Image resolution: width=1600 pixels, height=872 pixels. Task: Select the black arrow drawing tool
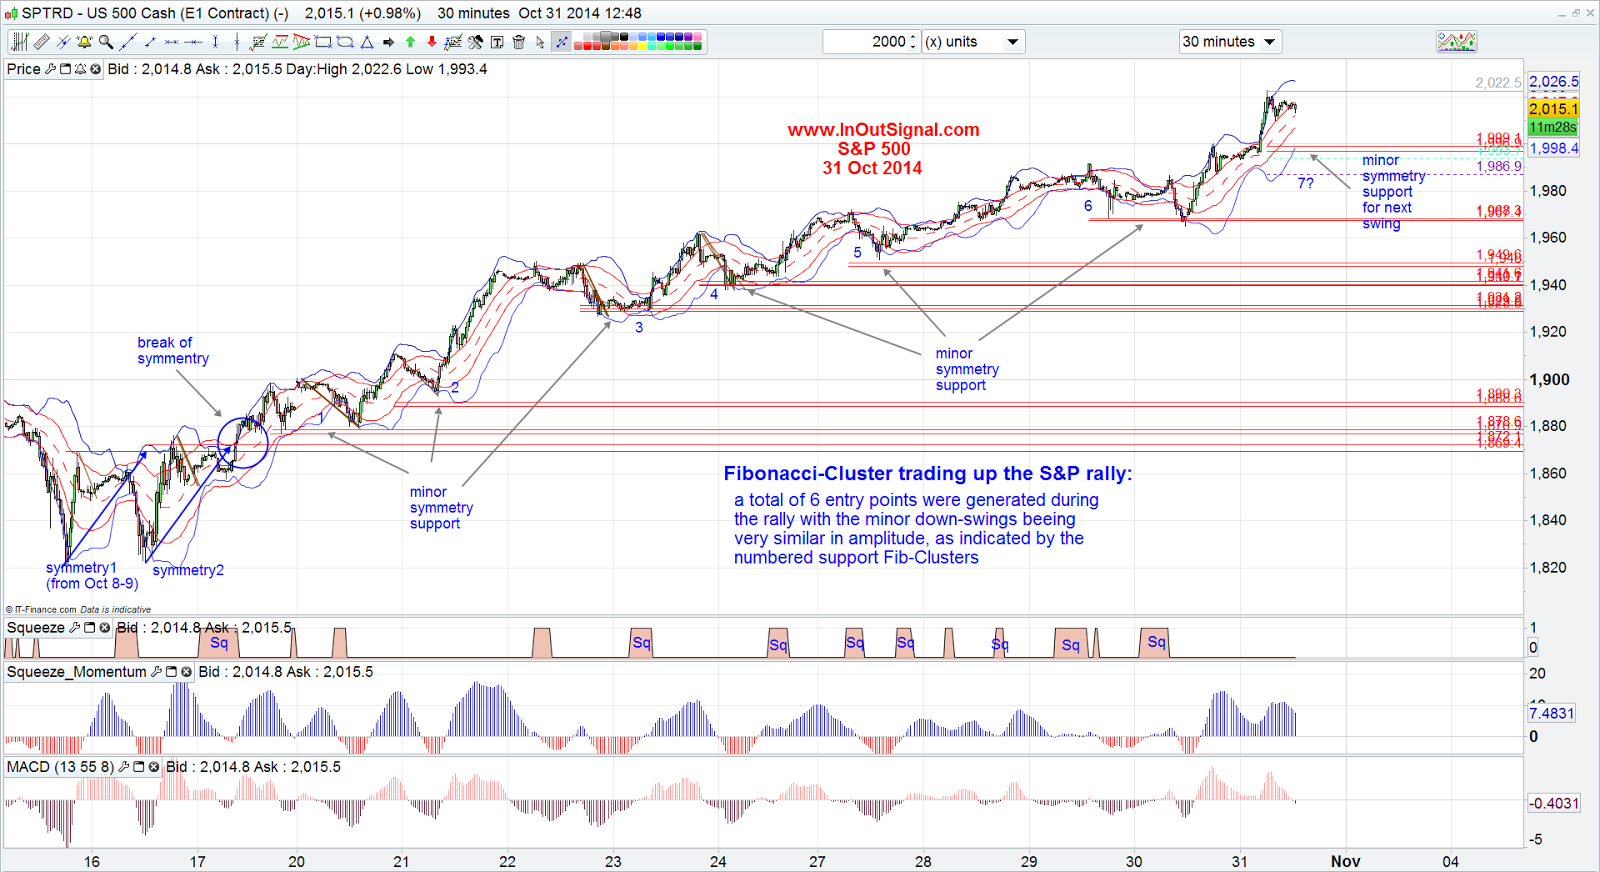coord(388,42)
